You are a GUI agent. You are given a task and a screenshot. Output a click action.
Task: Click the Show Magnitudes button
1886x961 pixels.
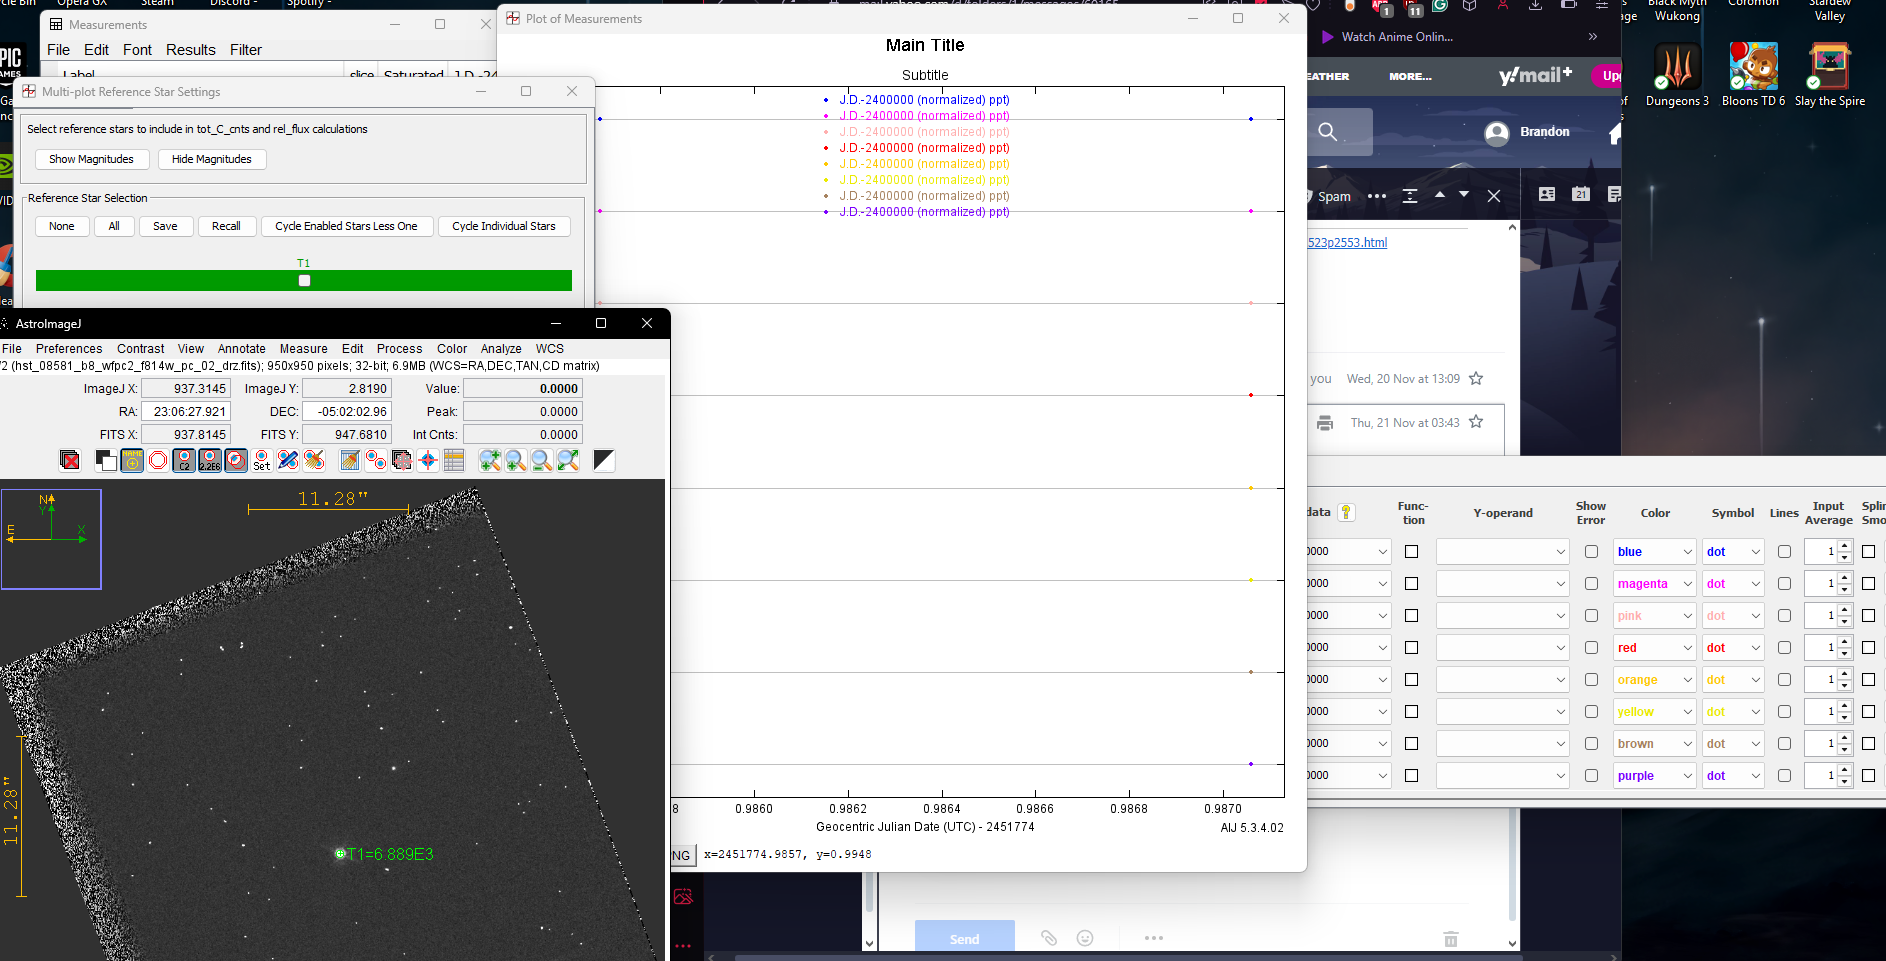[x=91, y=159]
